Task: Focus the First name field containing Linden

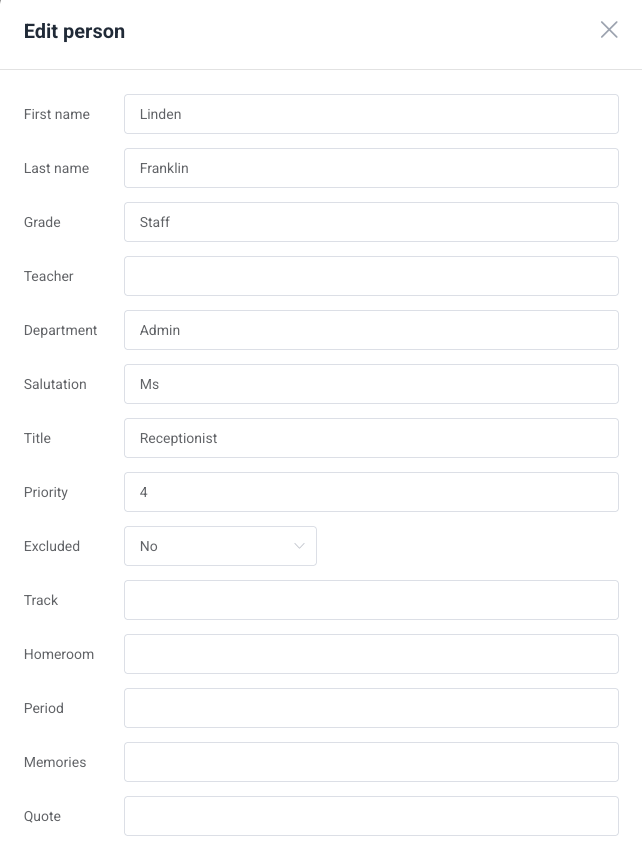Action: (x=371, y=114)
